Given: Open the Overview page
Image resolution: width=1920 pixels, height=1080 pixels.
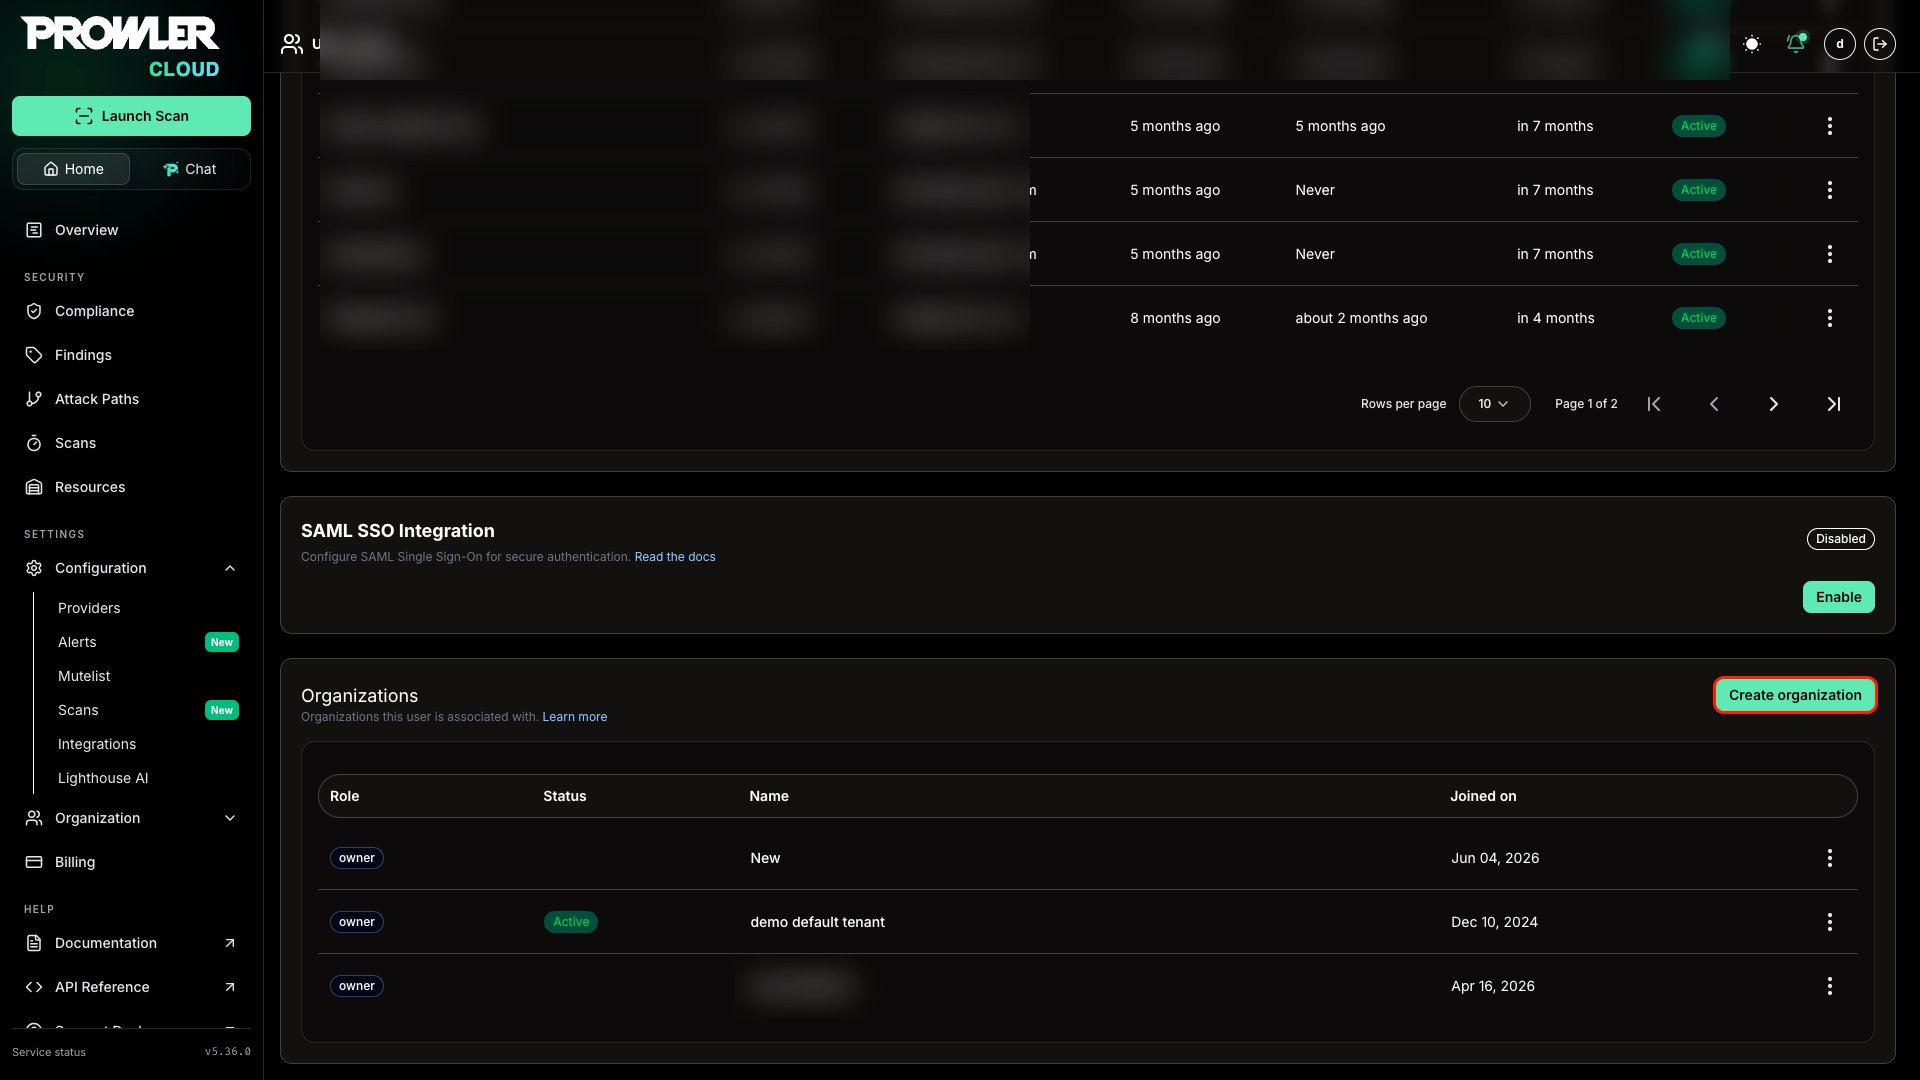Looking at the screenshot, I should click(x=86, y=230).
